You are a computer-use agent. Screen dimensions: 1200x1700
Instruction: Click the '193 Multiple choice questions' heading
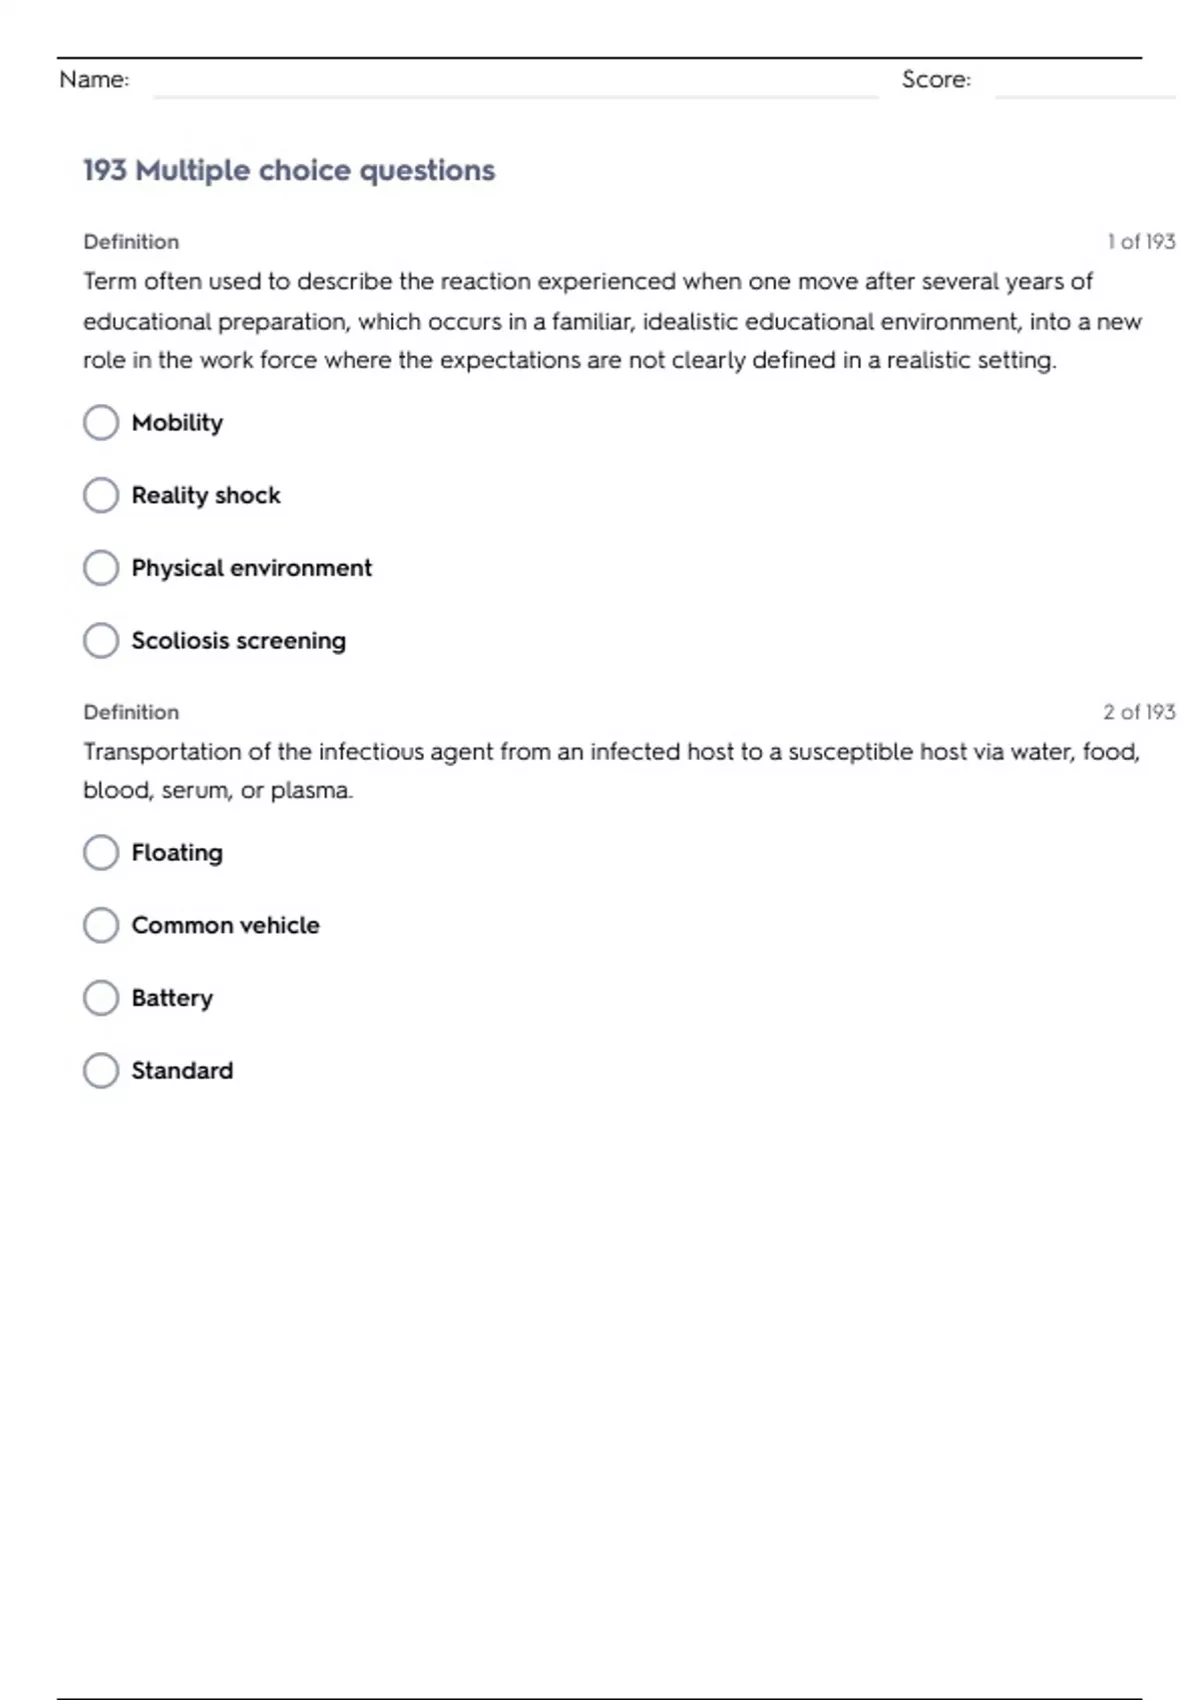click(x=289, y=170)
